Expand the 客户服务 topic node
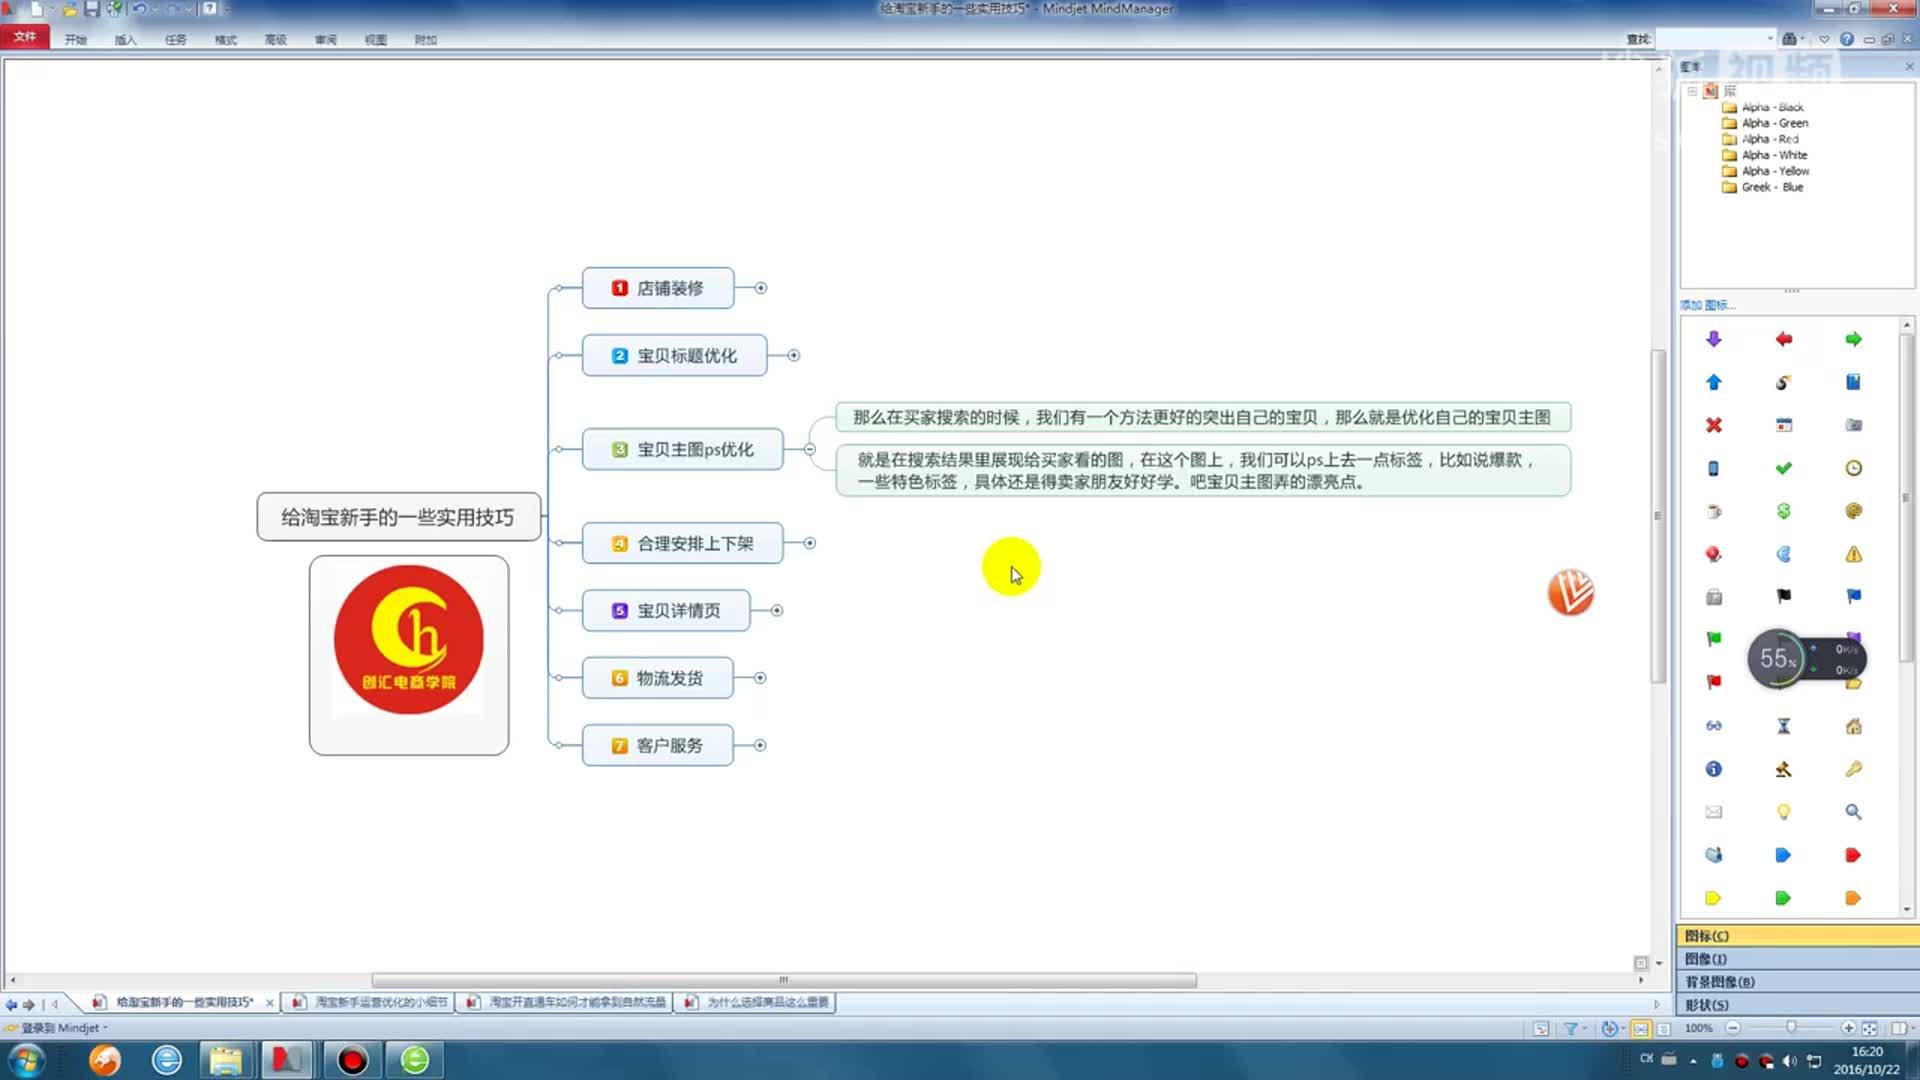 [760, 745]
